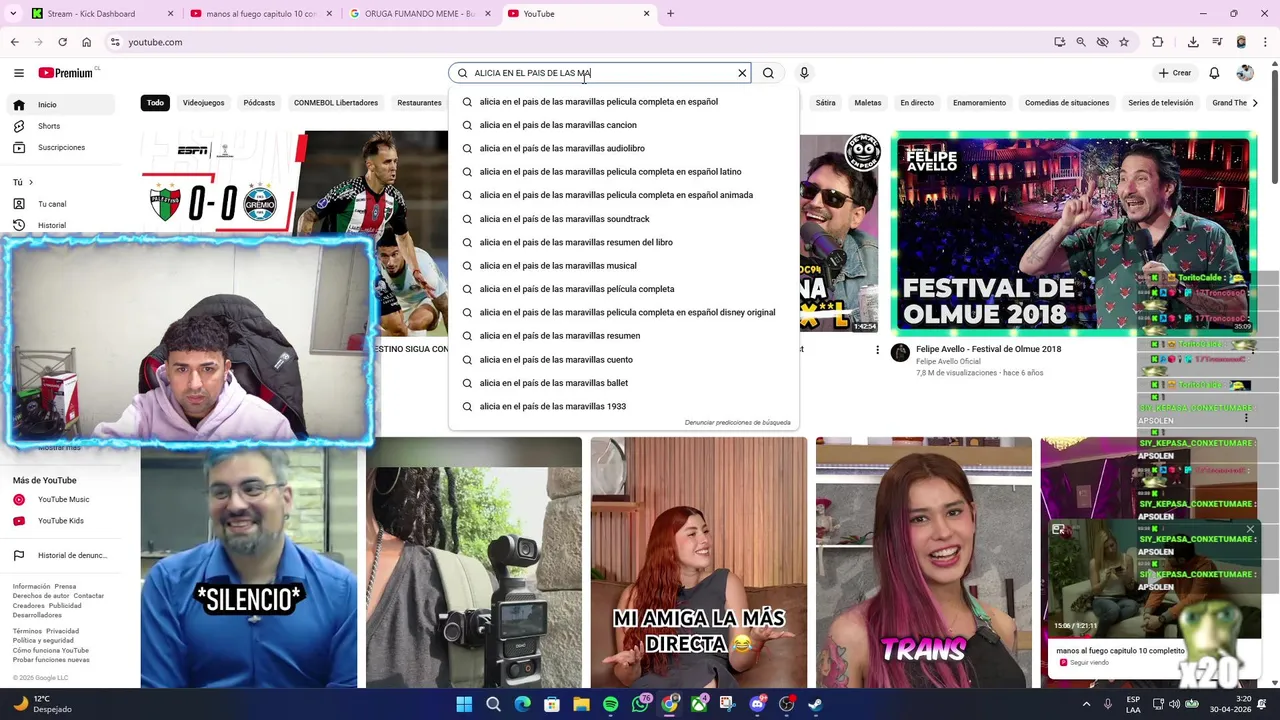This screenshot has width=1280, height=720.
Task: Open the YouTube account avatar menu
Action: (1245, 73)
